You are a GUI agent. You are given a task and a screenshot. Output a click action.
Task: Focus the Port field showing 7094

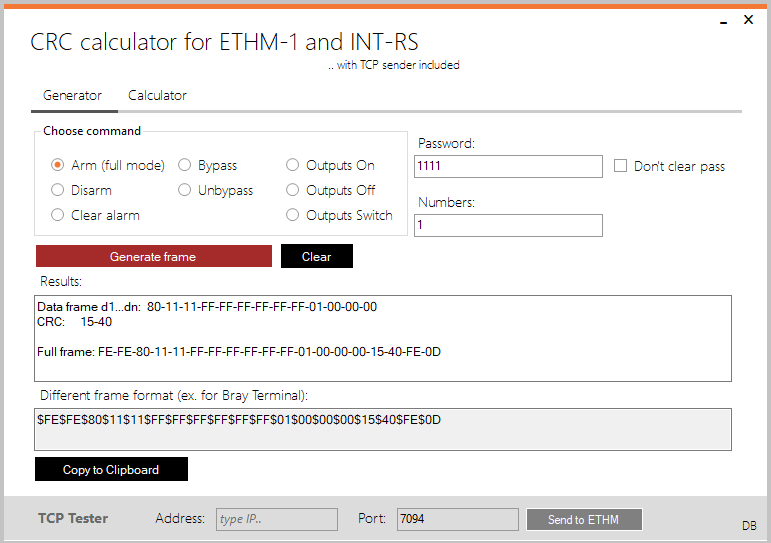coord(457,519)
